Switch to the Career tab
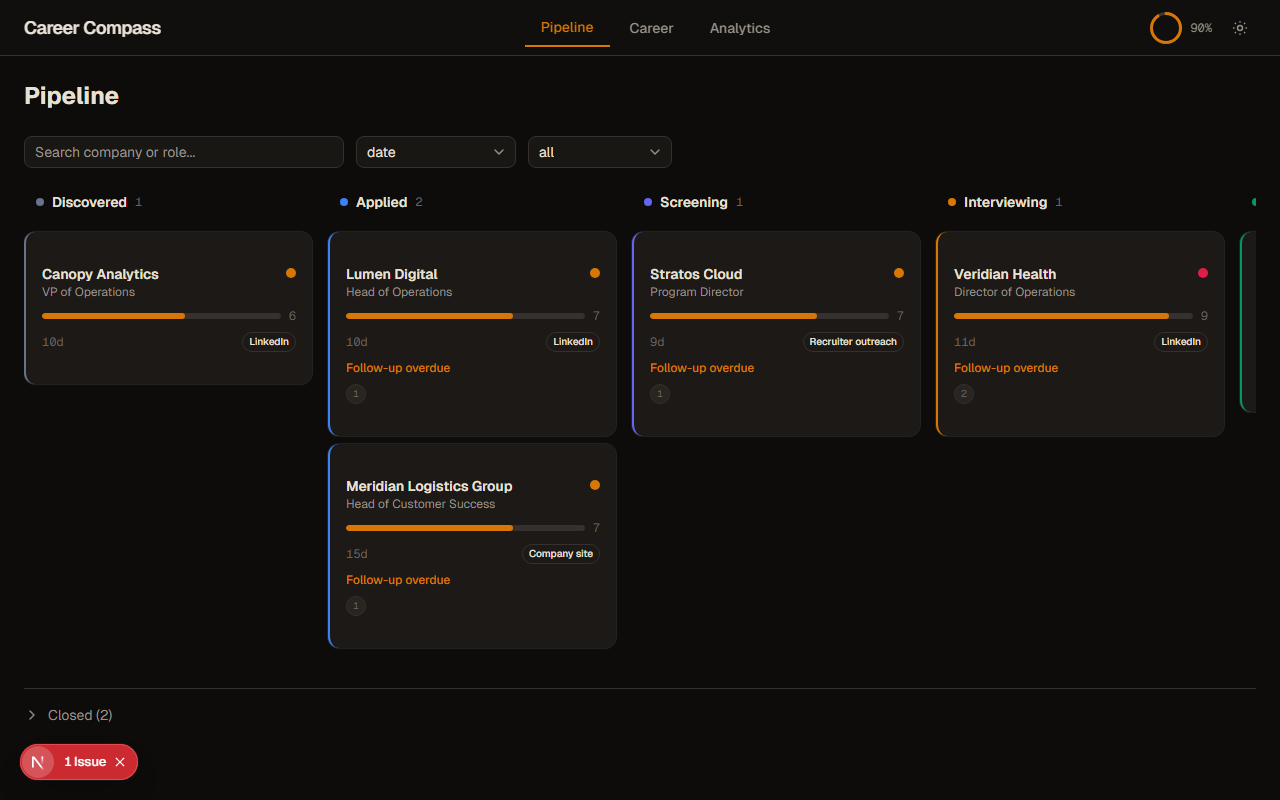This screenshot has height=800, width=1280. coord(651,28)
